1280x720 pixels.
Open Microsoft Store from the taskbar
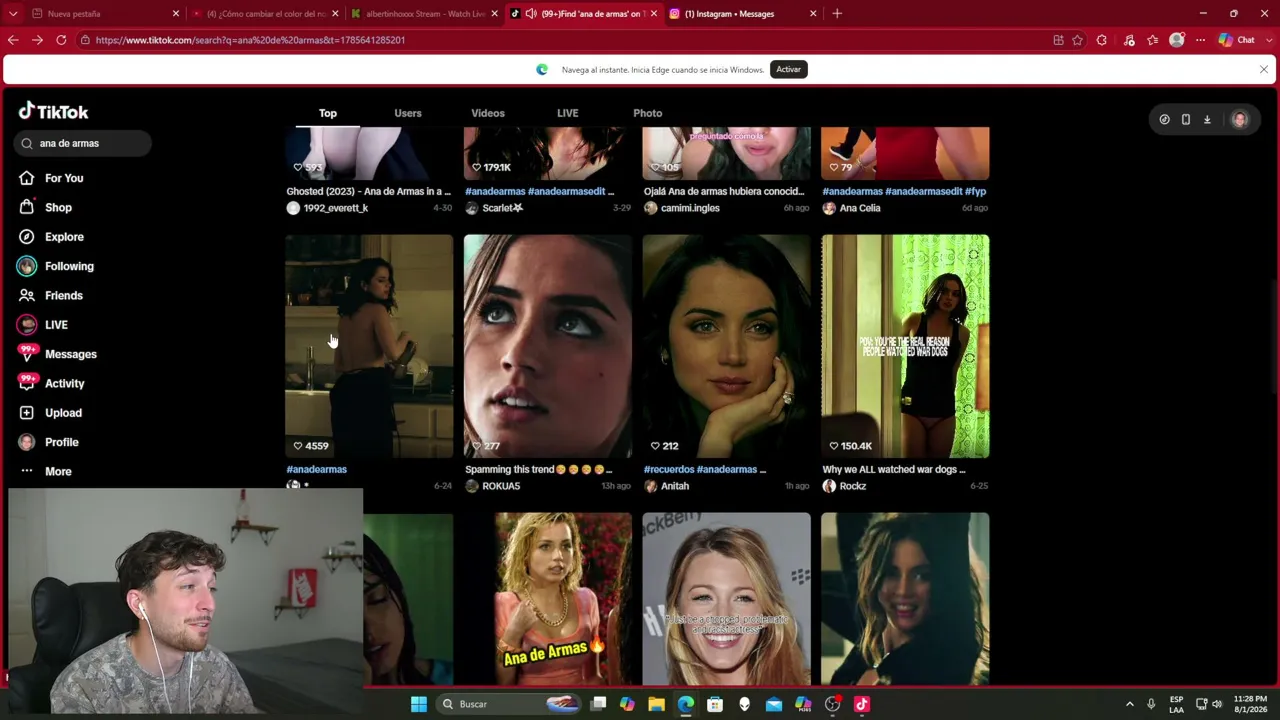click(715, 704)
